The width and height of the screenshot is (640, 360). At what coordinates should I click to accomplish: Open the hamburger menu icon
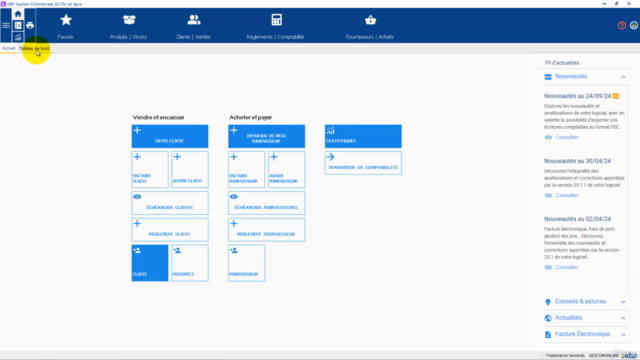[6, 25]
